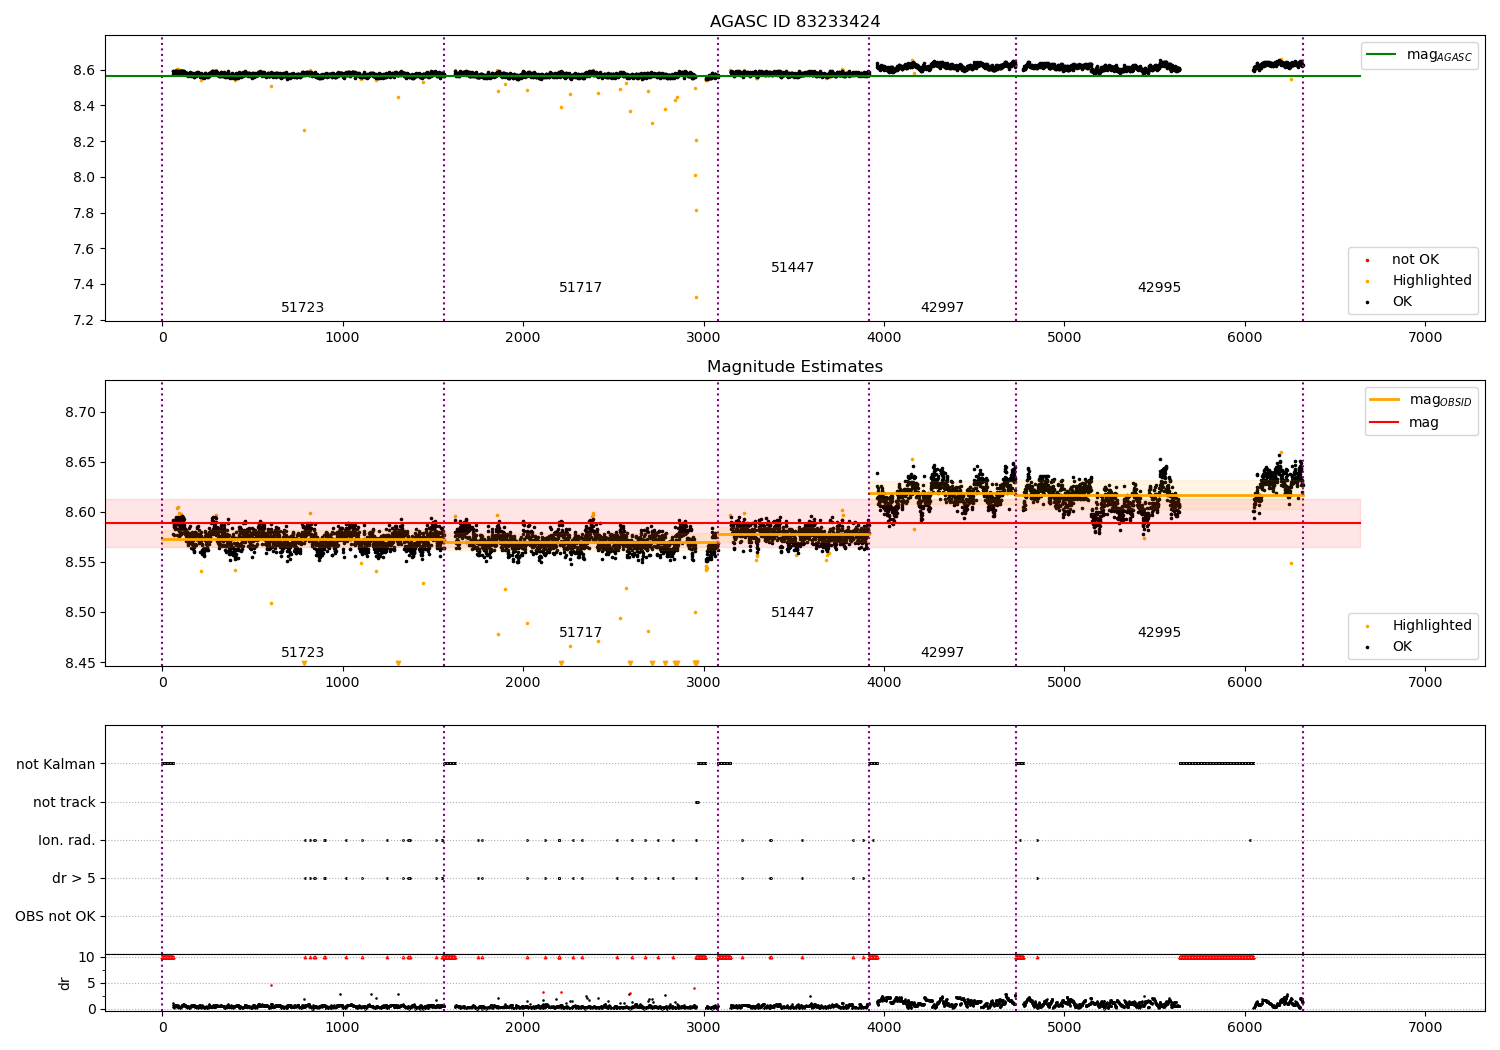1500x1050 pixels.
Task: Click the 'OBS not OK' axis label
Action: [56, 917]
